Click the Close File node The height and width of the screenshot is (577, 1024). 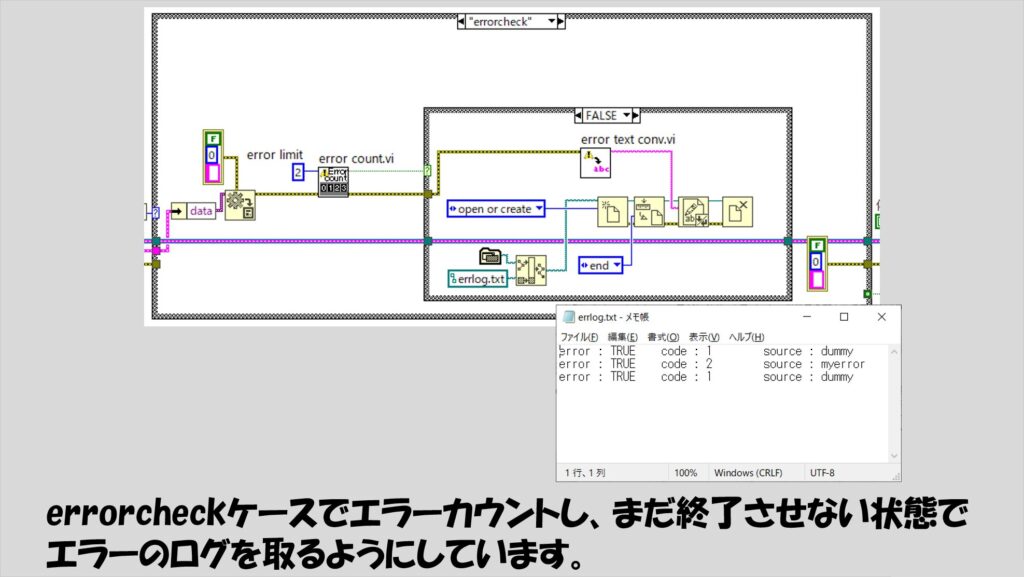737,212
